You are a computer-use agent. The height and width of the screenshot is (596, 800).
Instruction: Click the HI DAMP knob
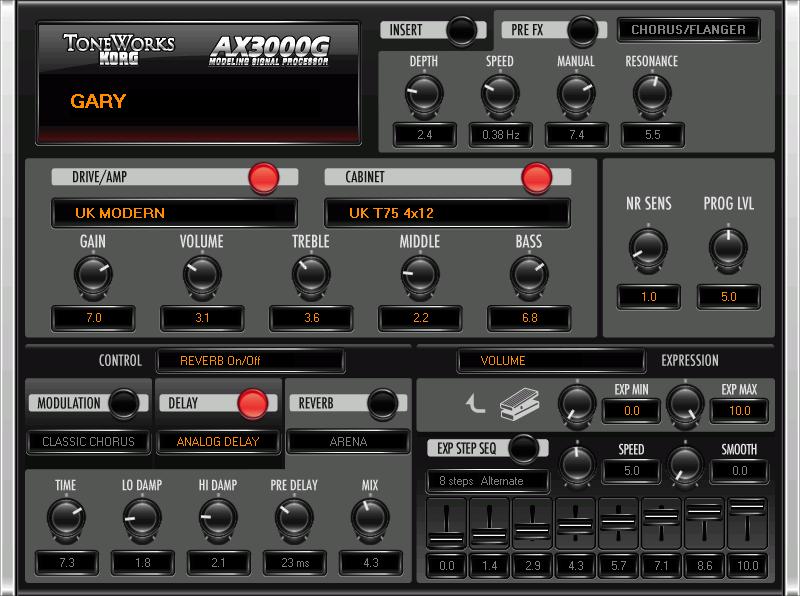(x=218, y=518)
